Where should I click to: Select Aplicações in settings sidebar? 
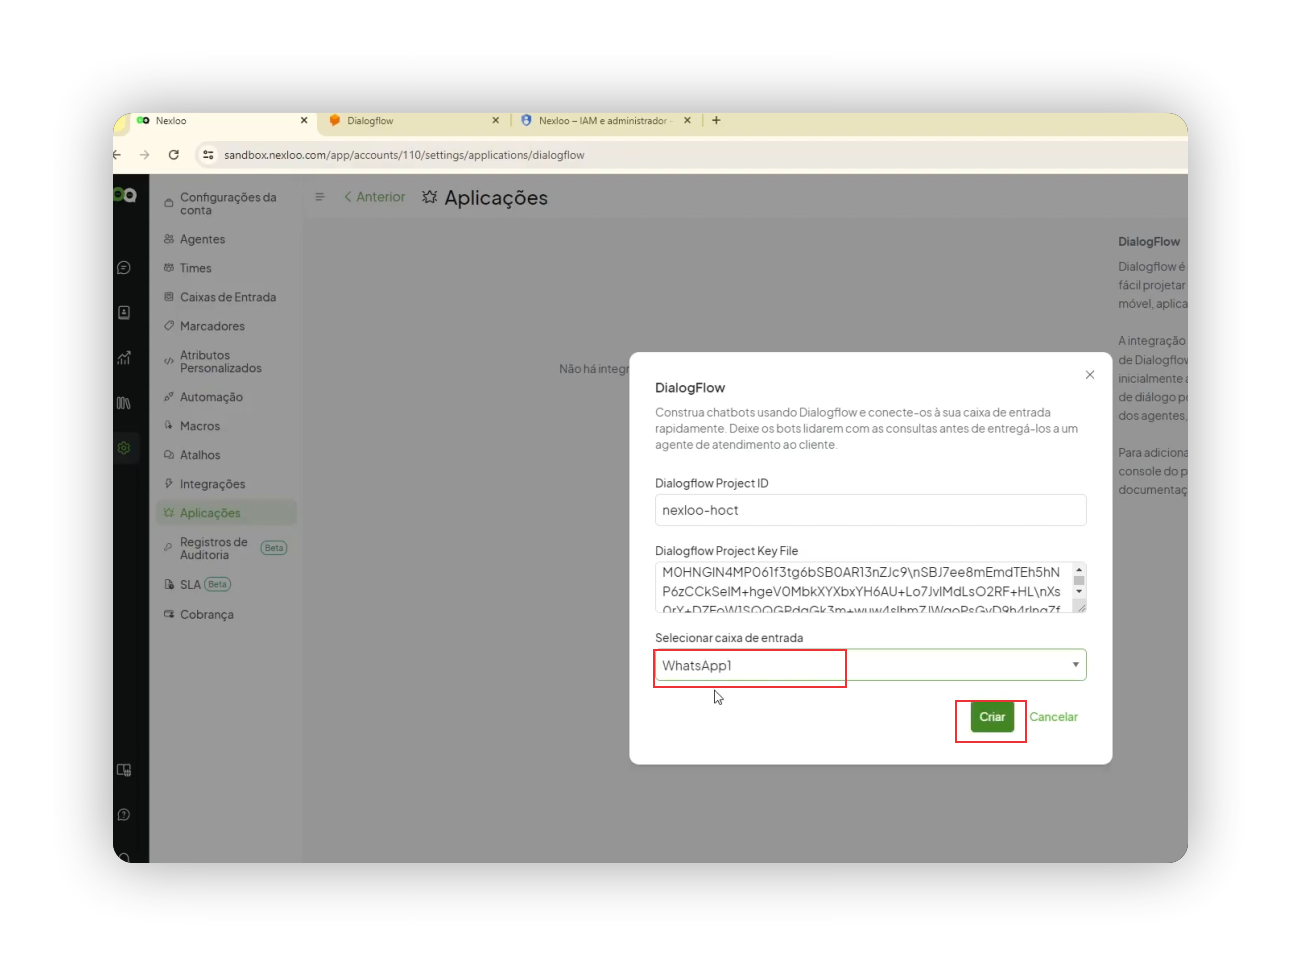coord(227,513)
